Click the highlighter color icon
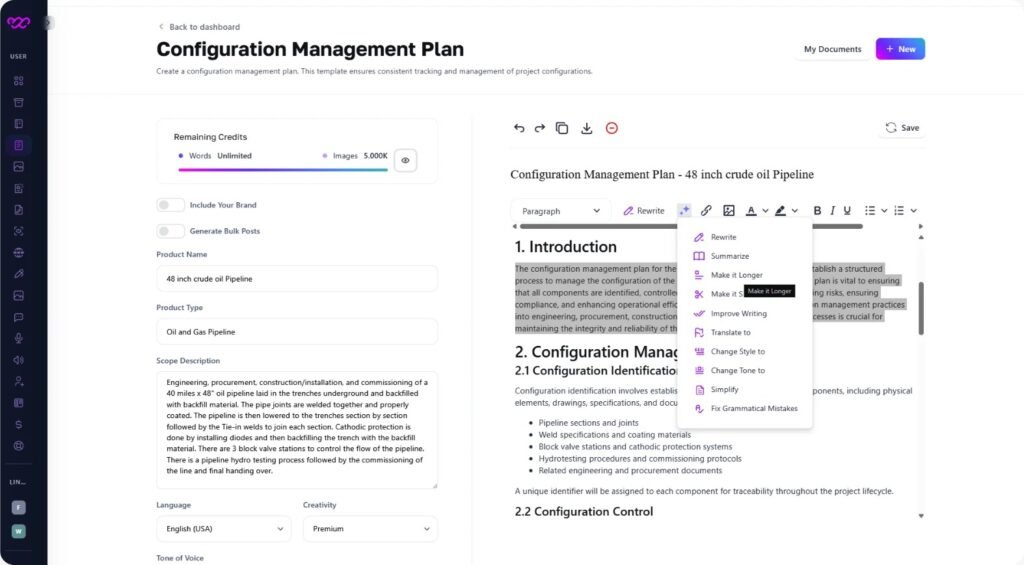Image resolution: width=1024 pixels, height=565 pixels. [780, 210]
